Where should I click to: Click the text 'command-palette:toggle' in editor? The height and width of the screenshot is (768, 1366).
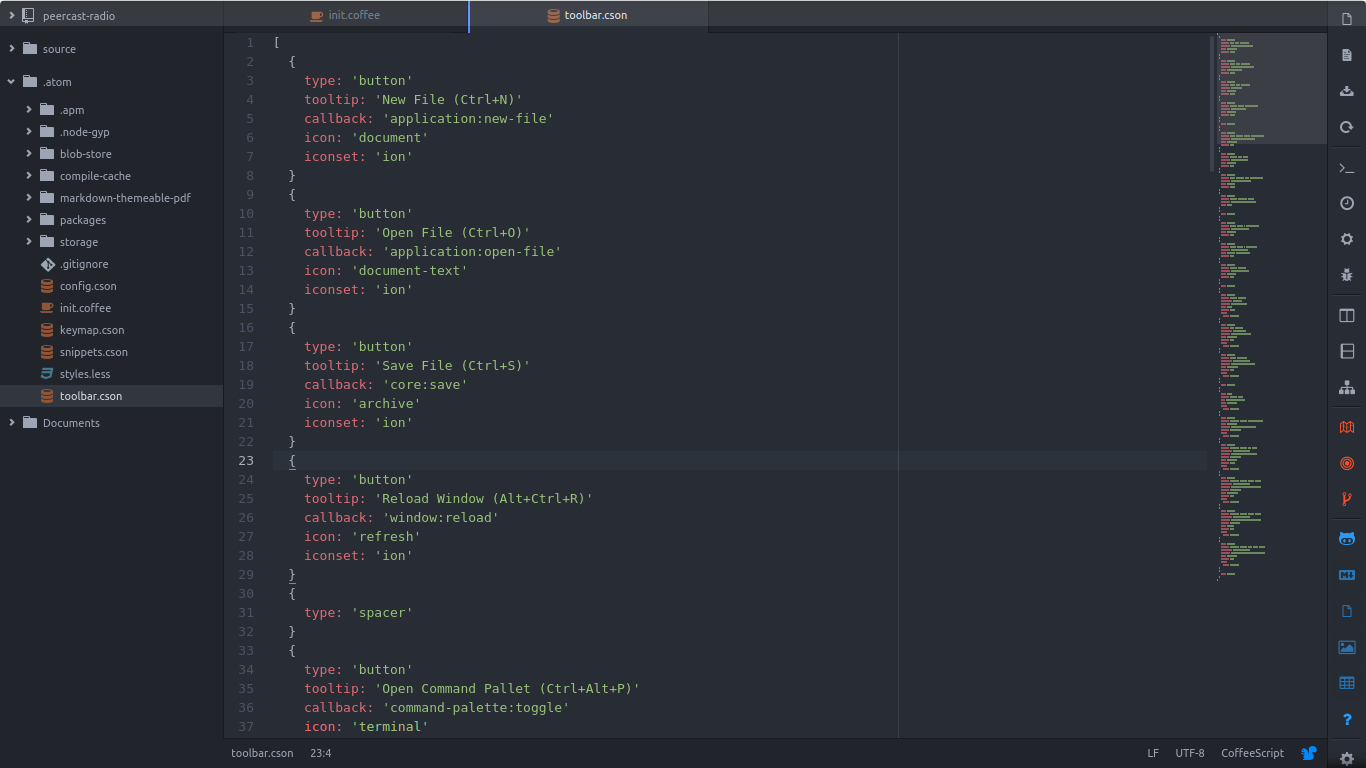click(x=476, y=707)
